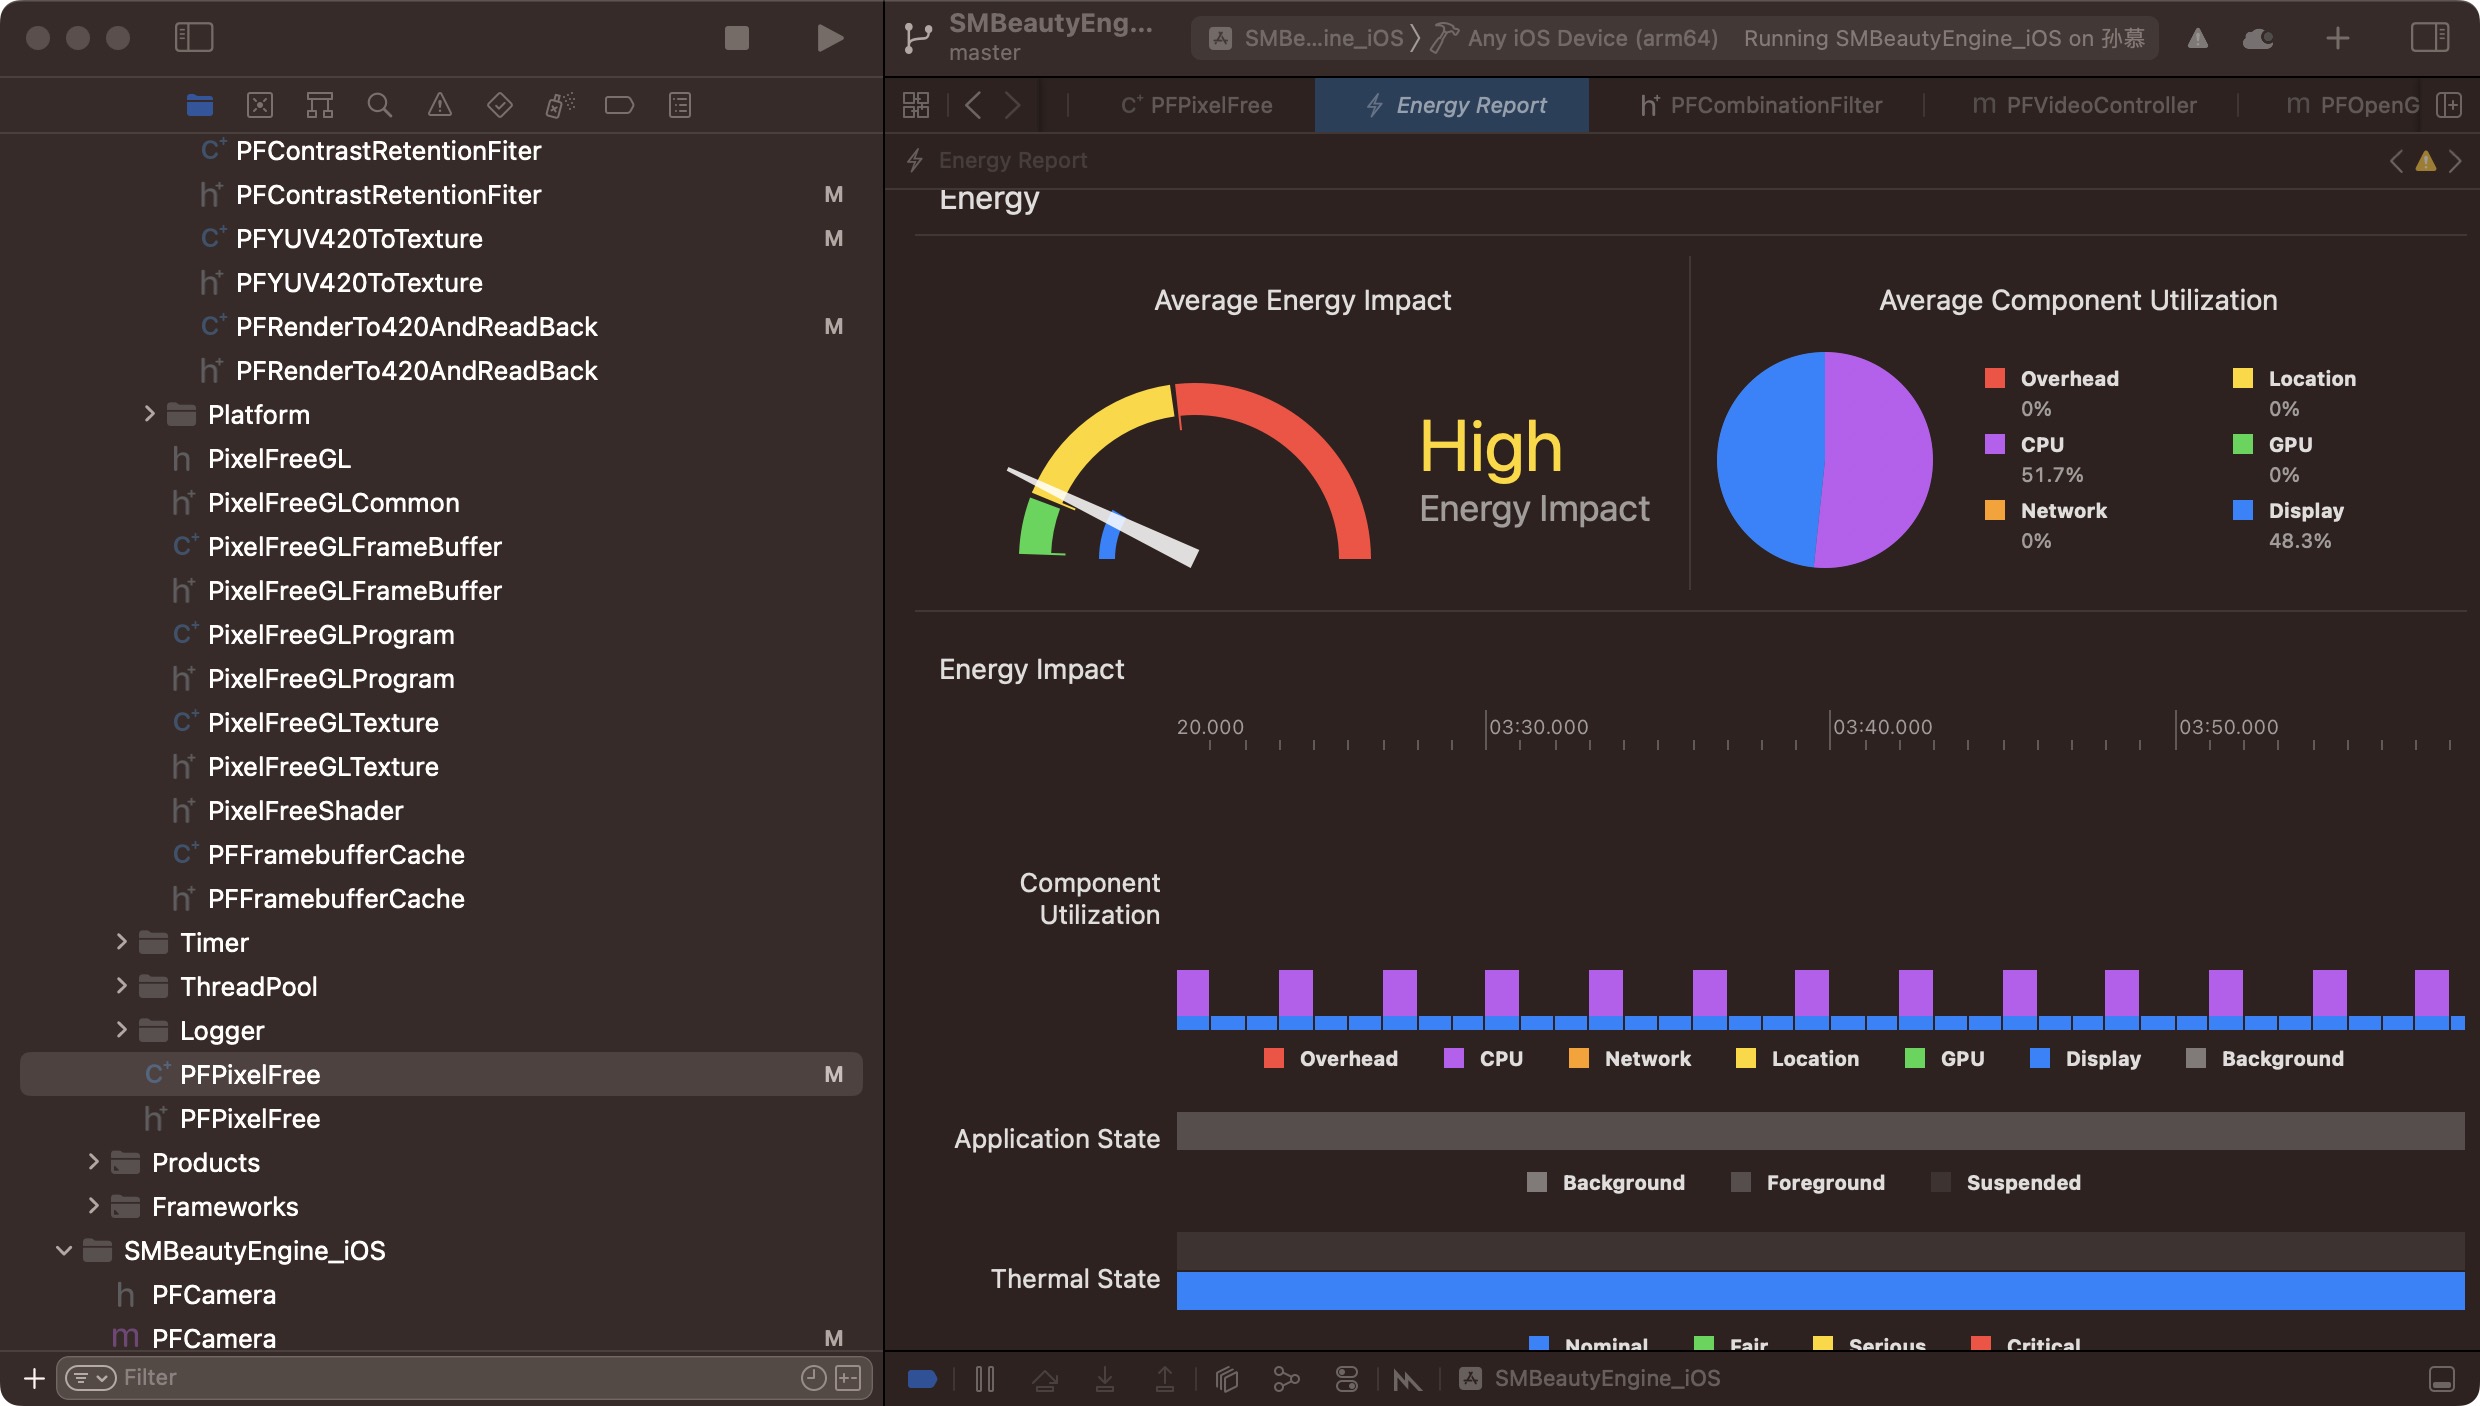Collapse the SMBeautyEngine_iOS group

64,1250
